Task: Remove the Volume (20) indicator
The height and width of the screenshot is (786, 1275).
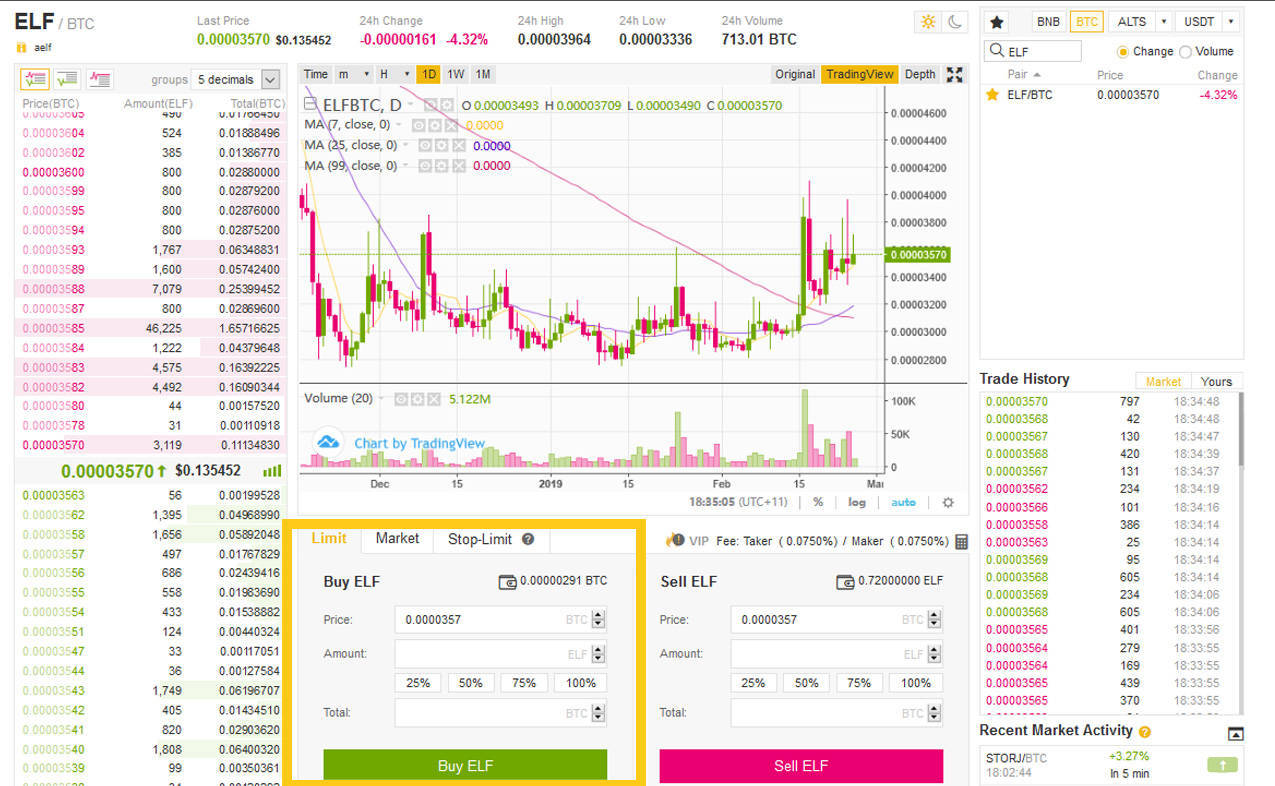Action: (433, 398)
